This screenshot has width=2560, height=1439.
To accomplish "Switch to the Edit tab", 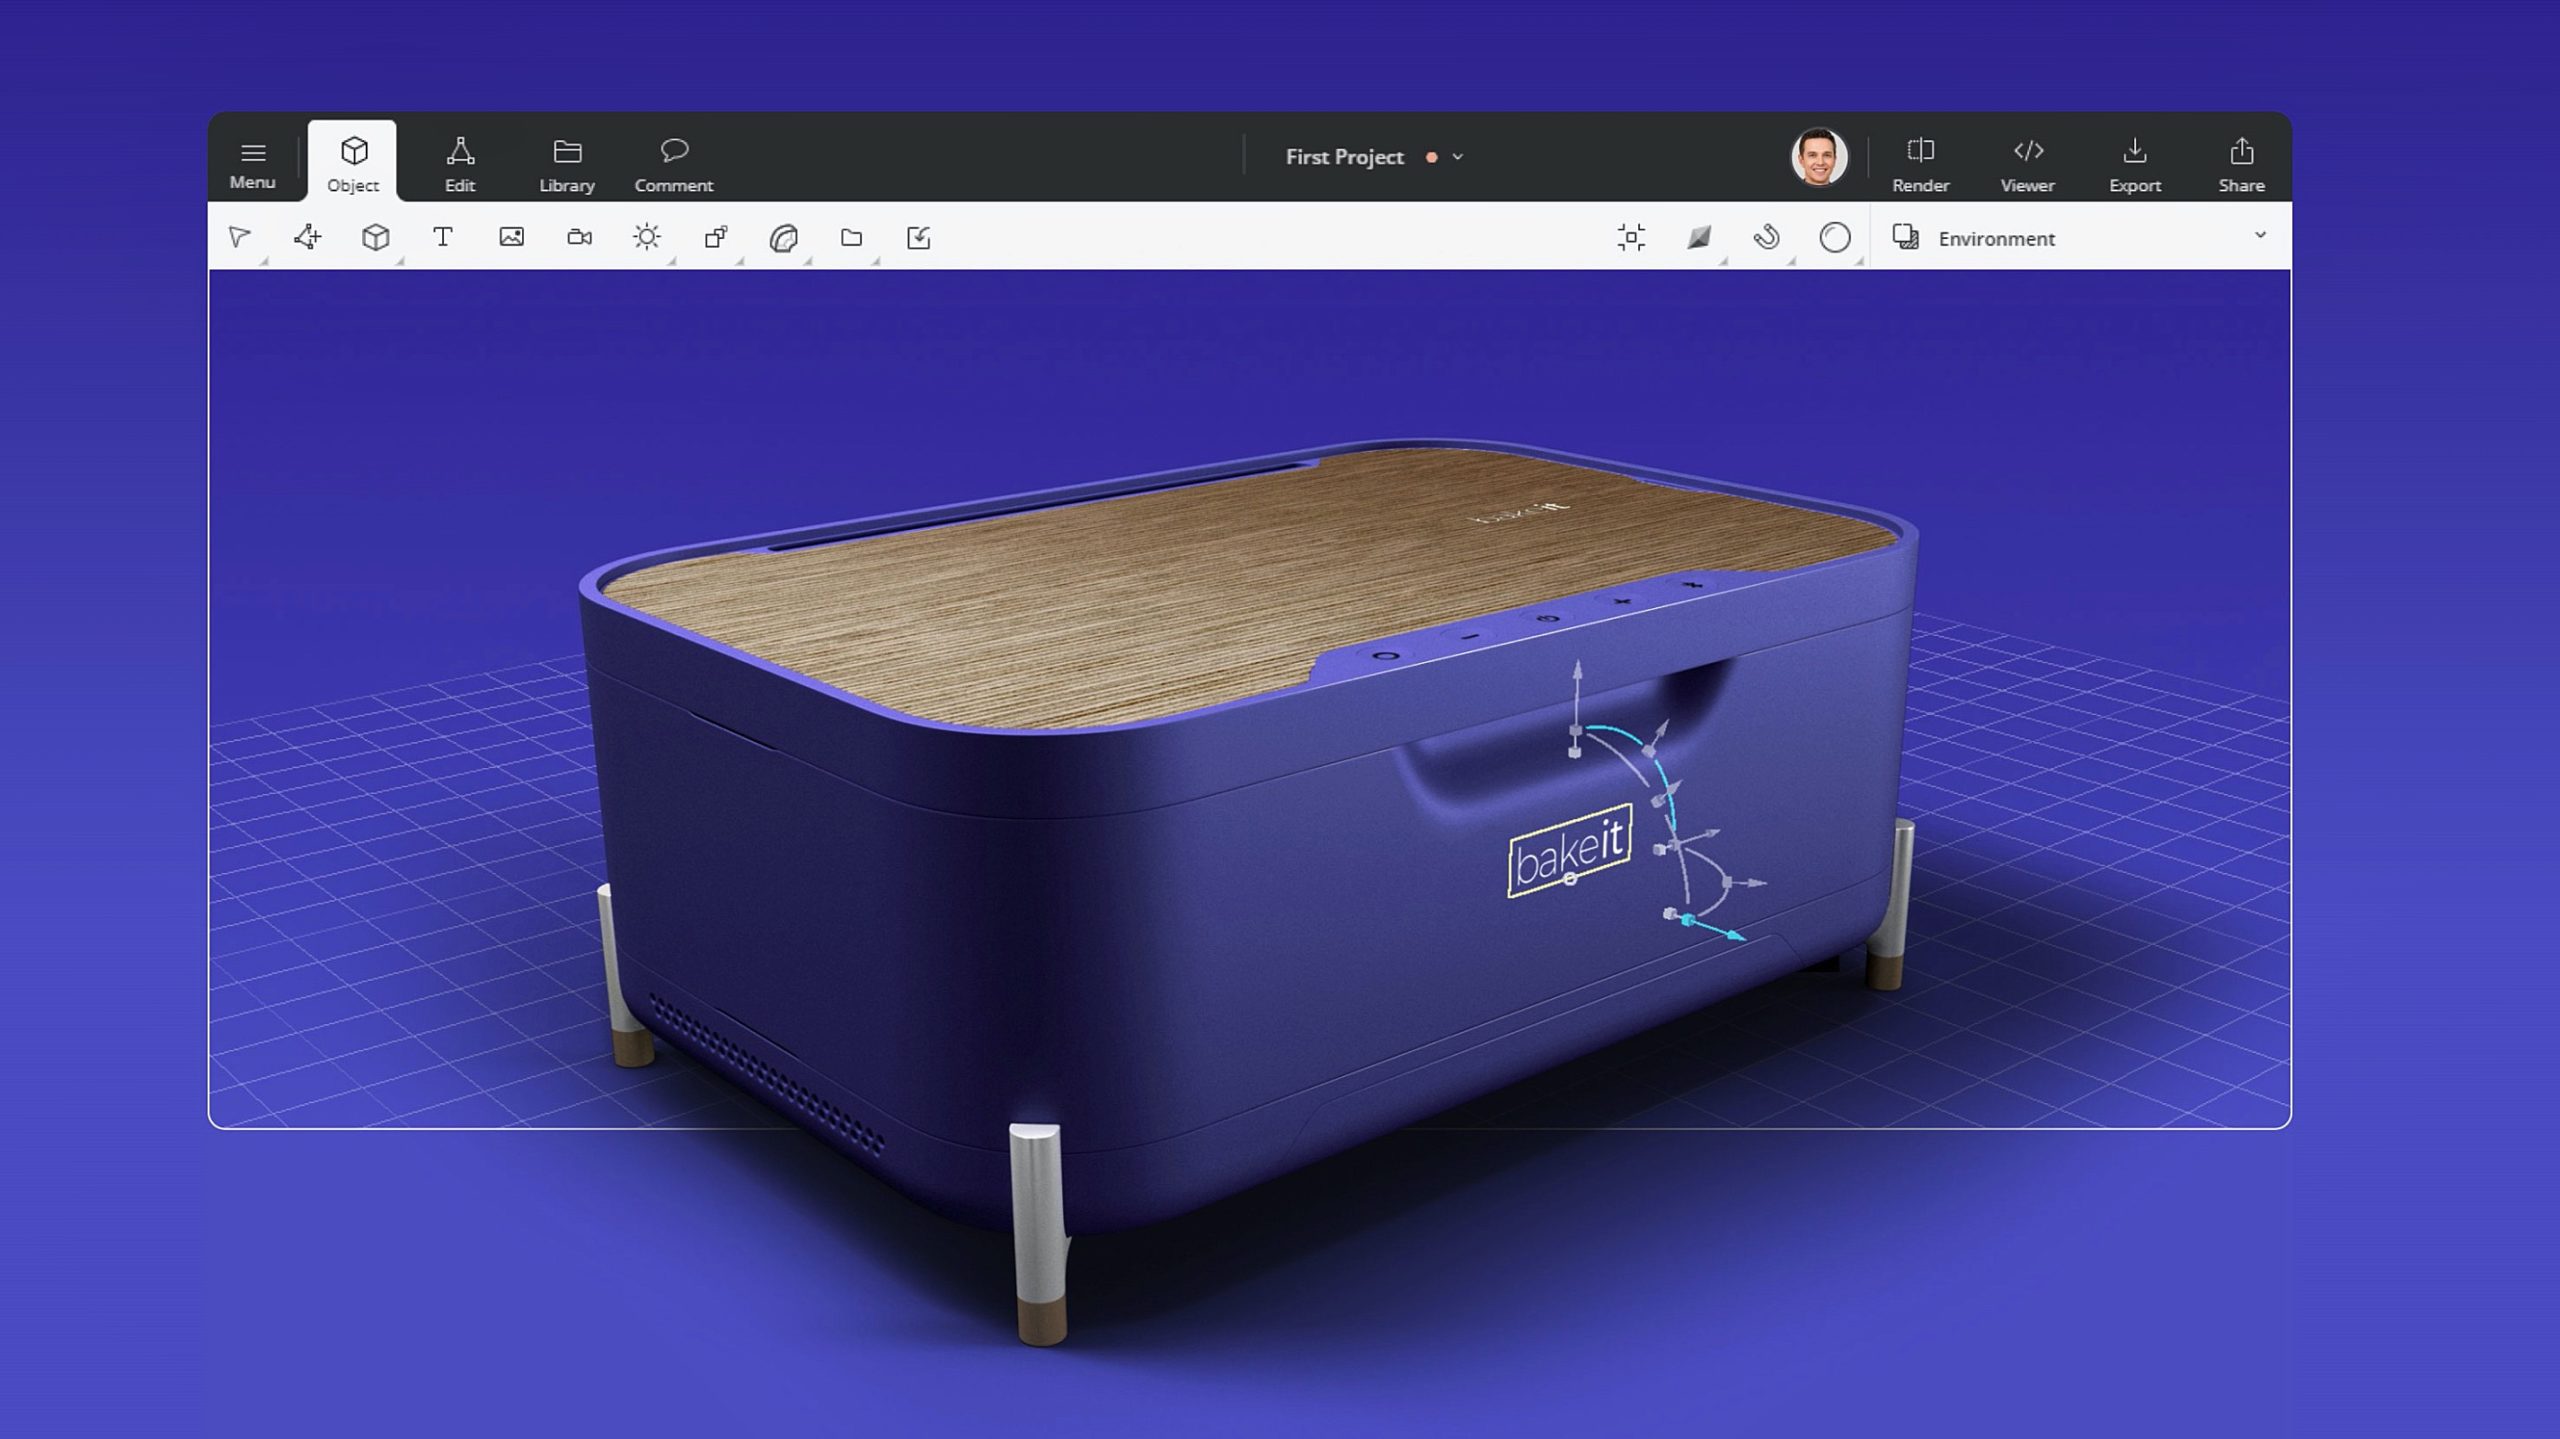I will coord(460,163).
